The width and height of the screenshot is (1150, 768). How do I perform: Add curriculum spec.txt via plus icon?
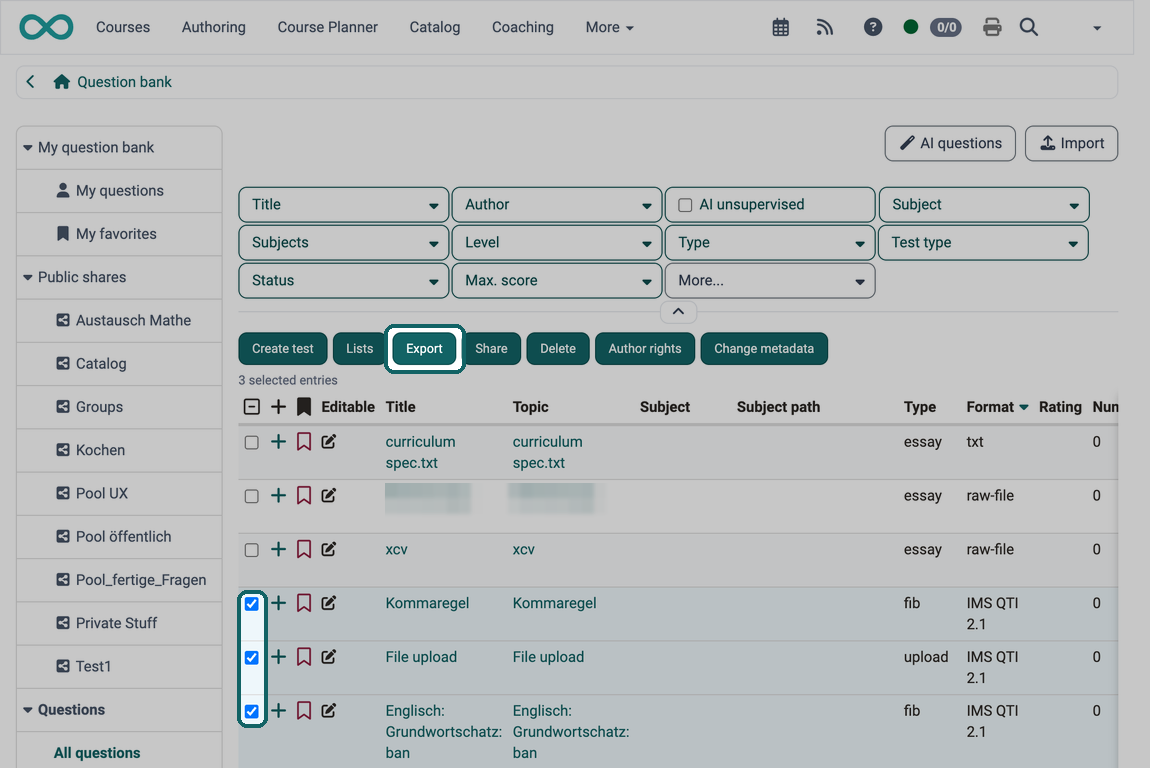(x=278, y=442)
